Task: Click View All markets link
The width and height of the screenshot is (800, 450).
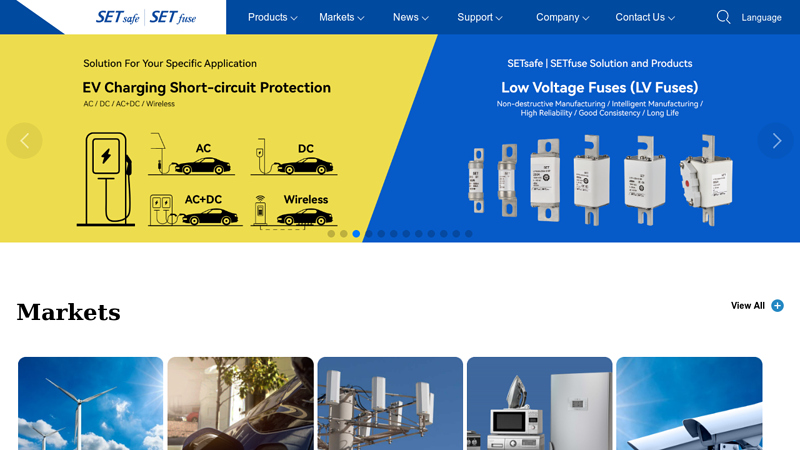Action: pos(747,306)
